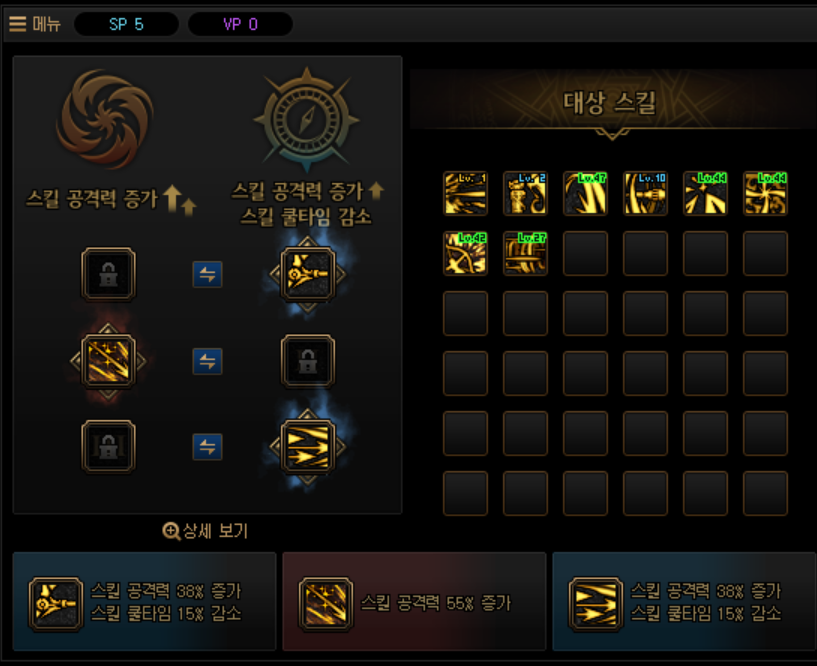Select the glowing red slash skill icon
The image size is (817, 666).
point(108,361)
